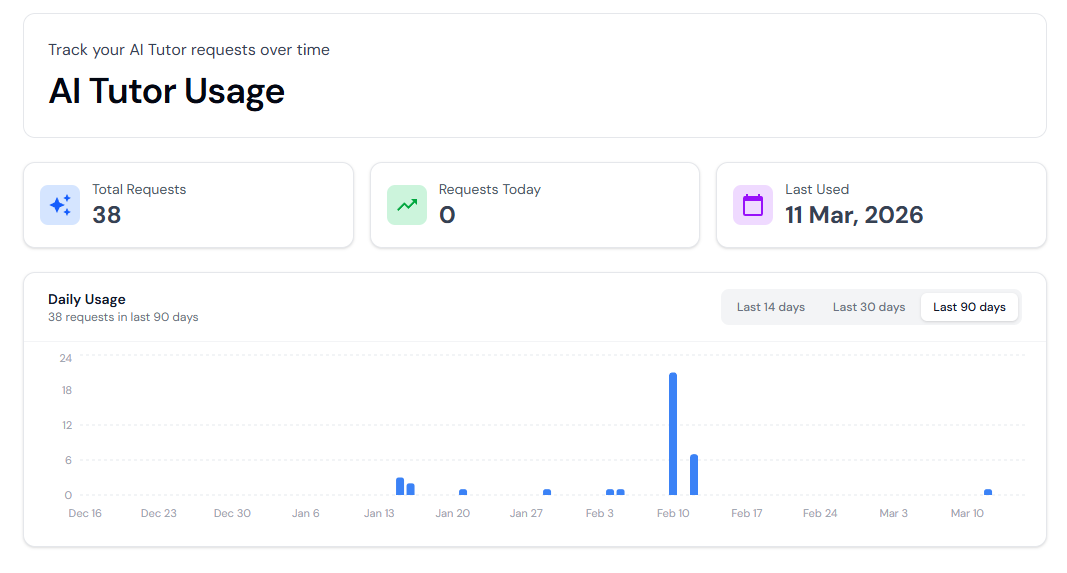Click the purple calendar Last Used icon
Screen dimensions: 1067x573
point(753,205)
